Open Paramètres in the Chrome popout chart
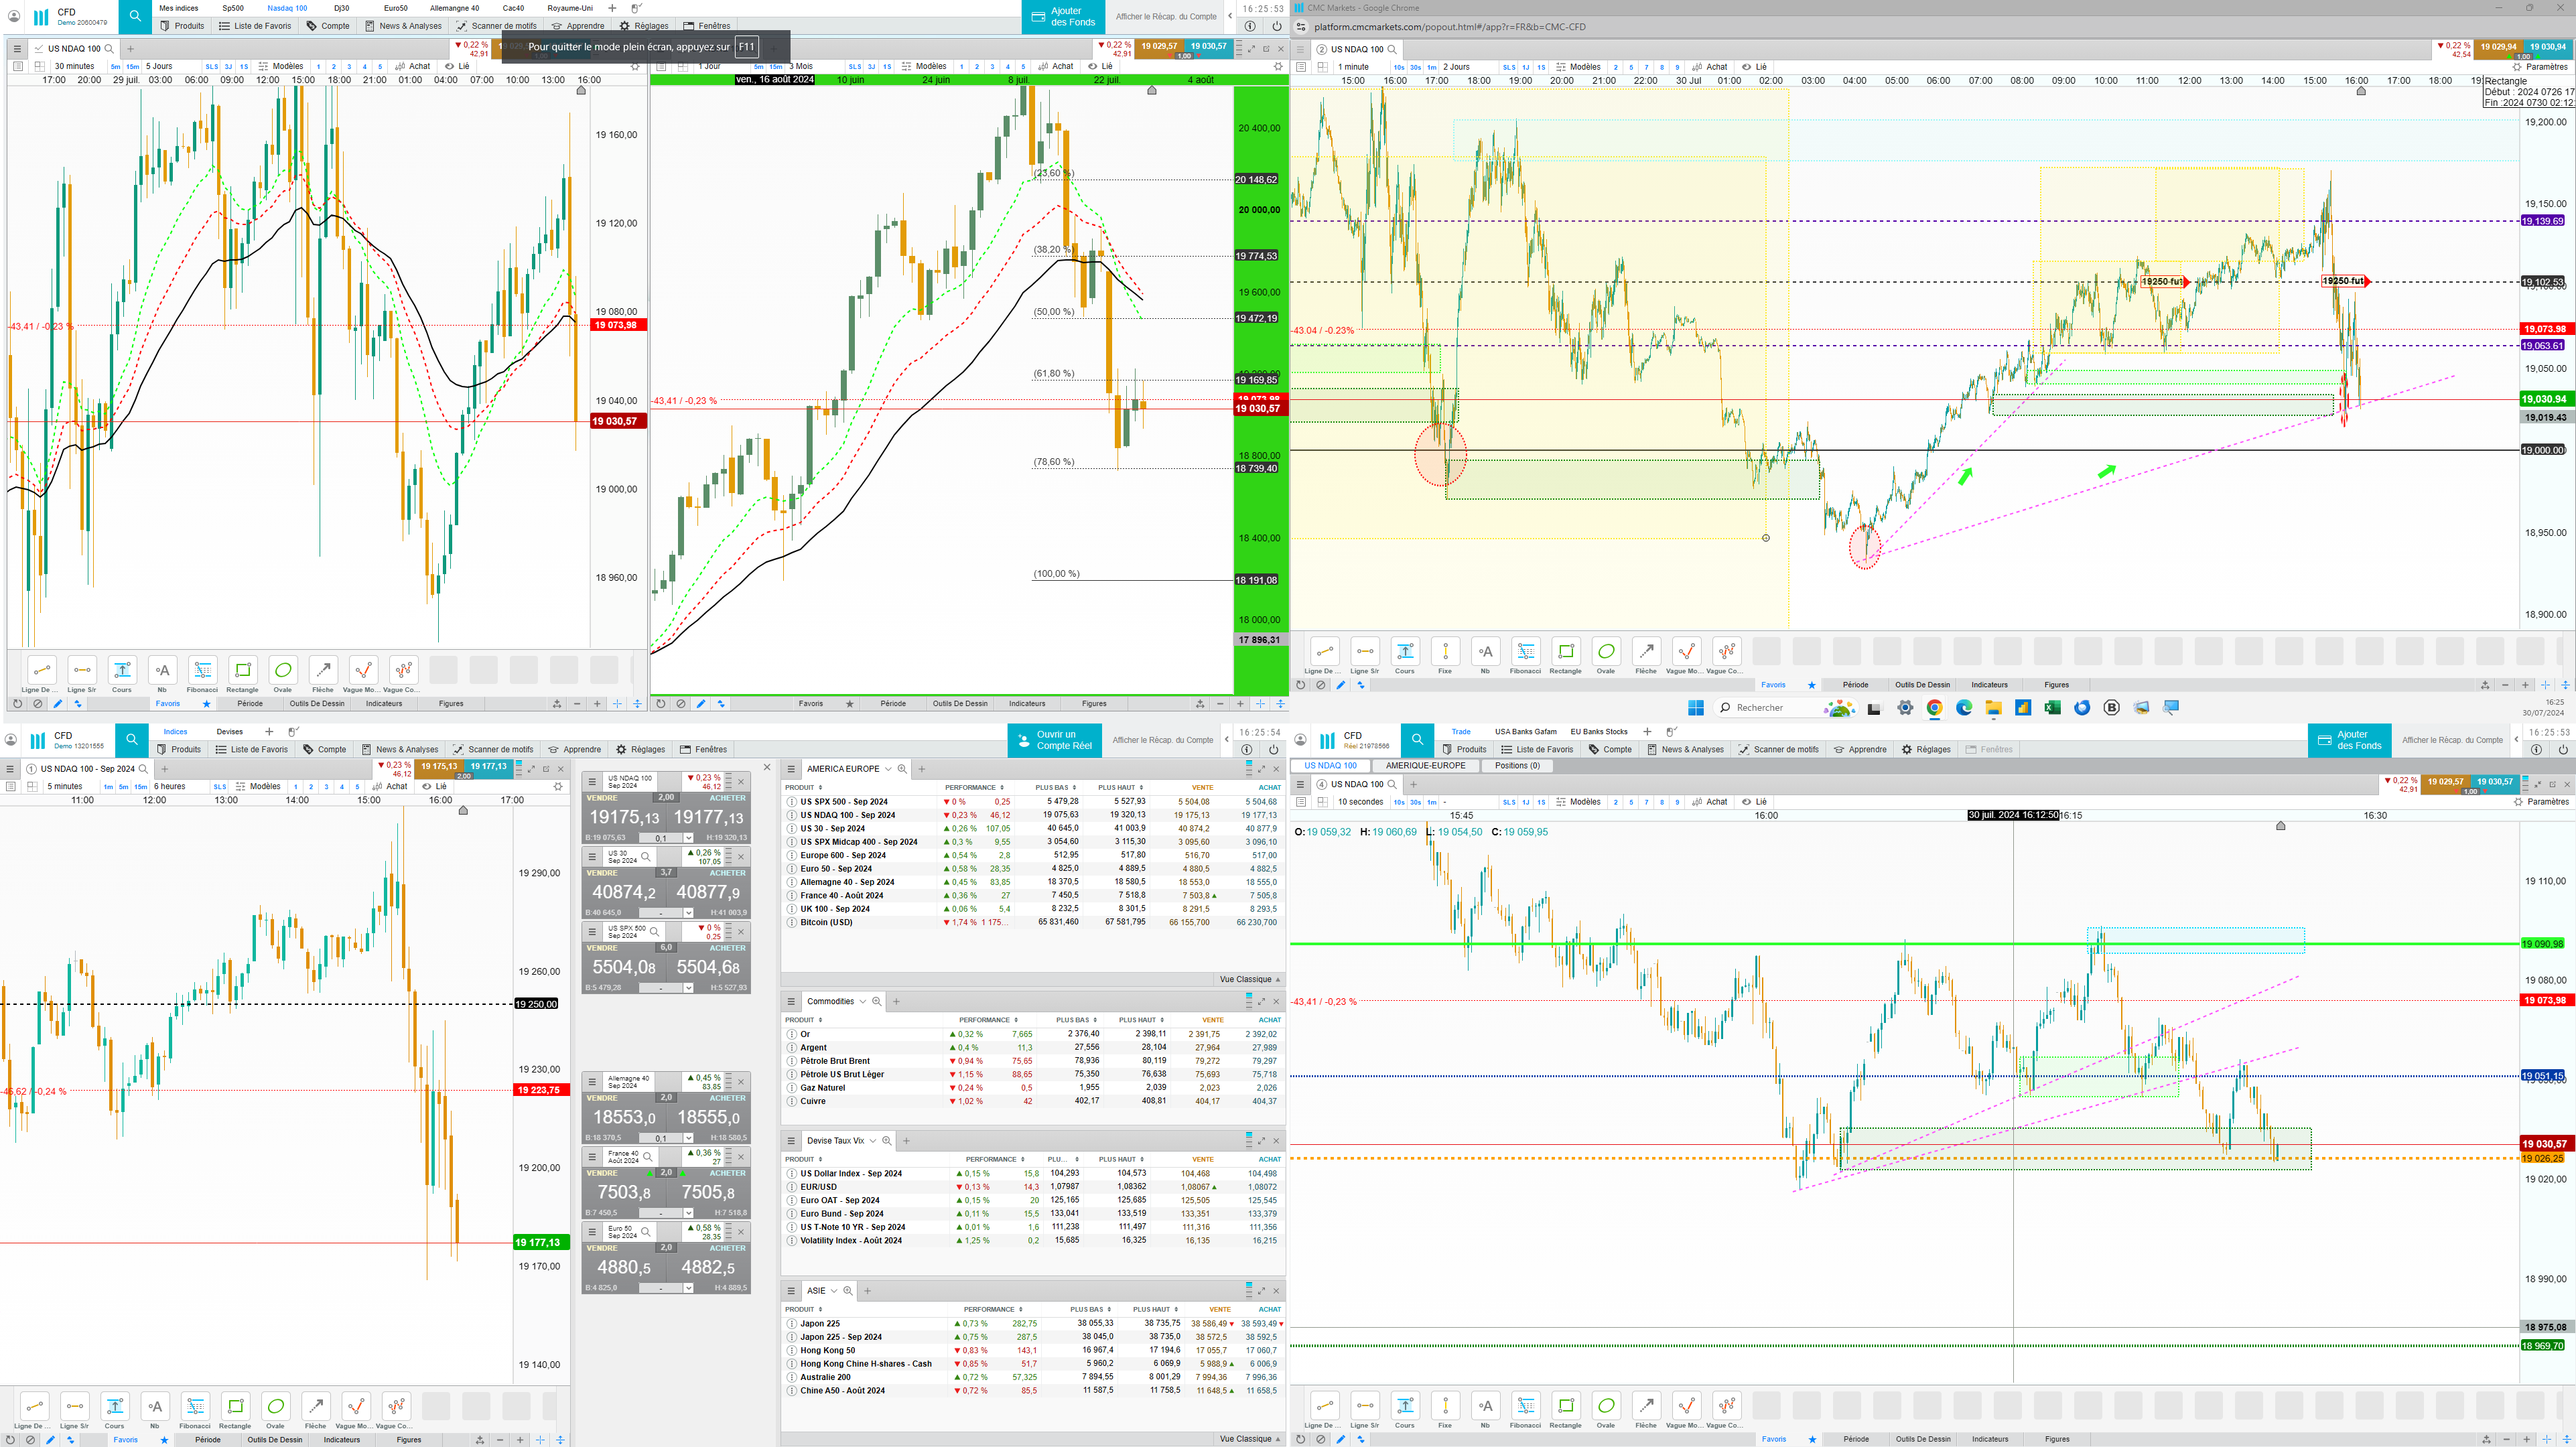 2541,67
